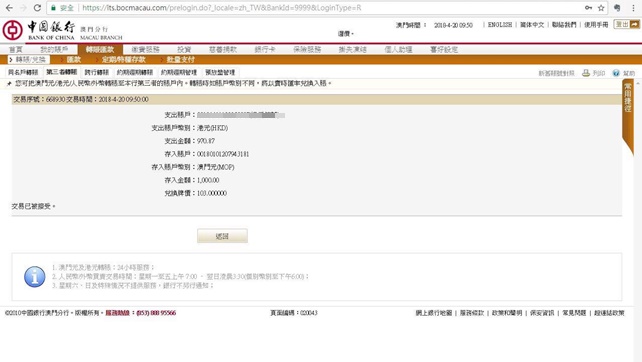
Task: Open the 使用手冊 link
Action: pyautogui.click(x=596, y=25)
